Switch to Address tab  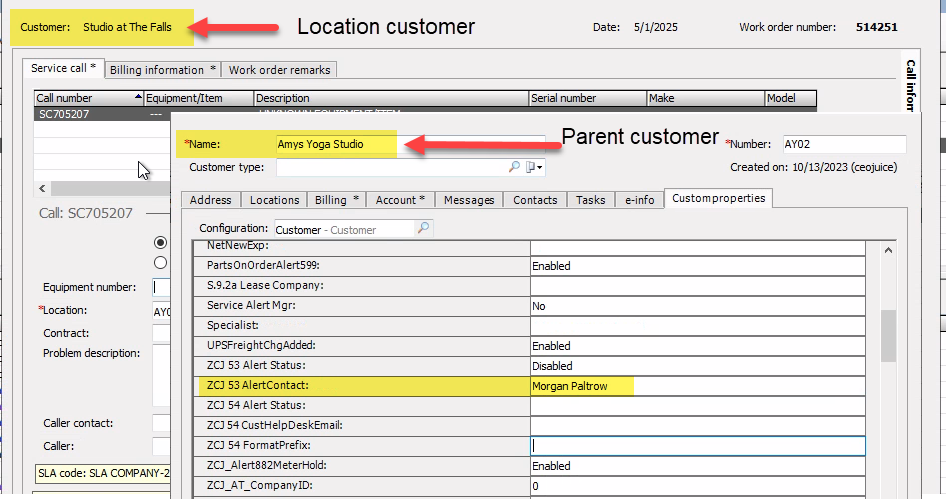pos(211,200)
